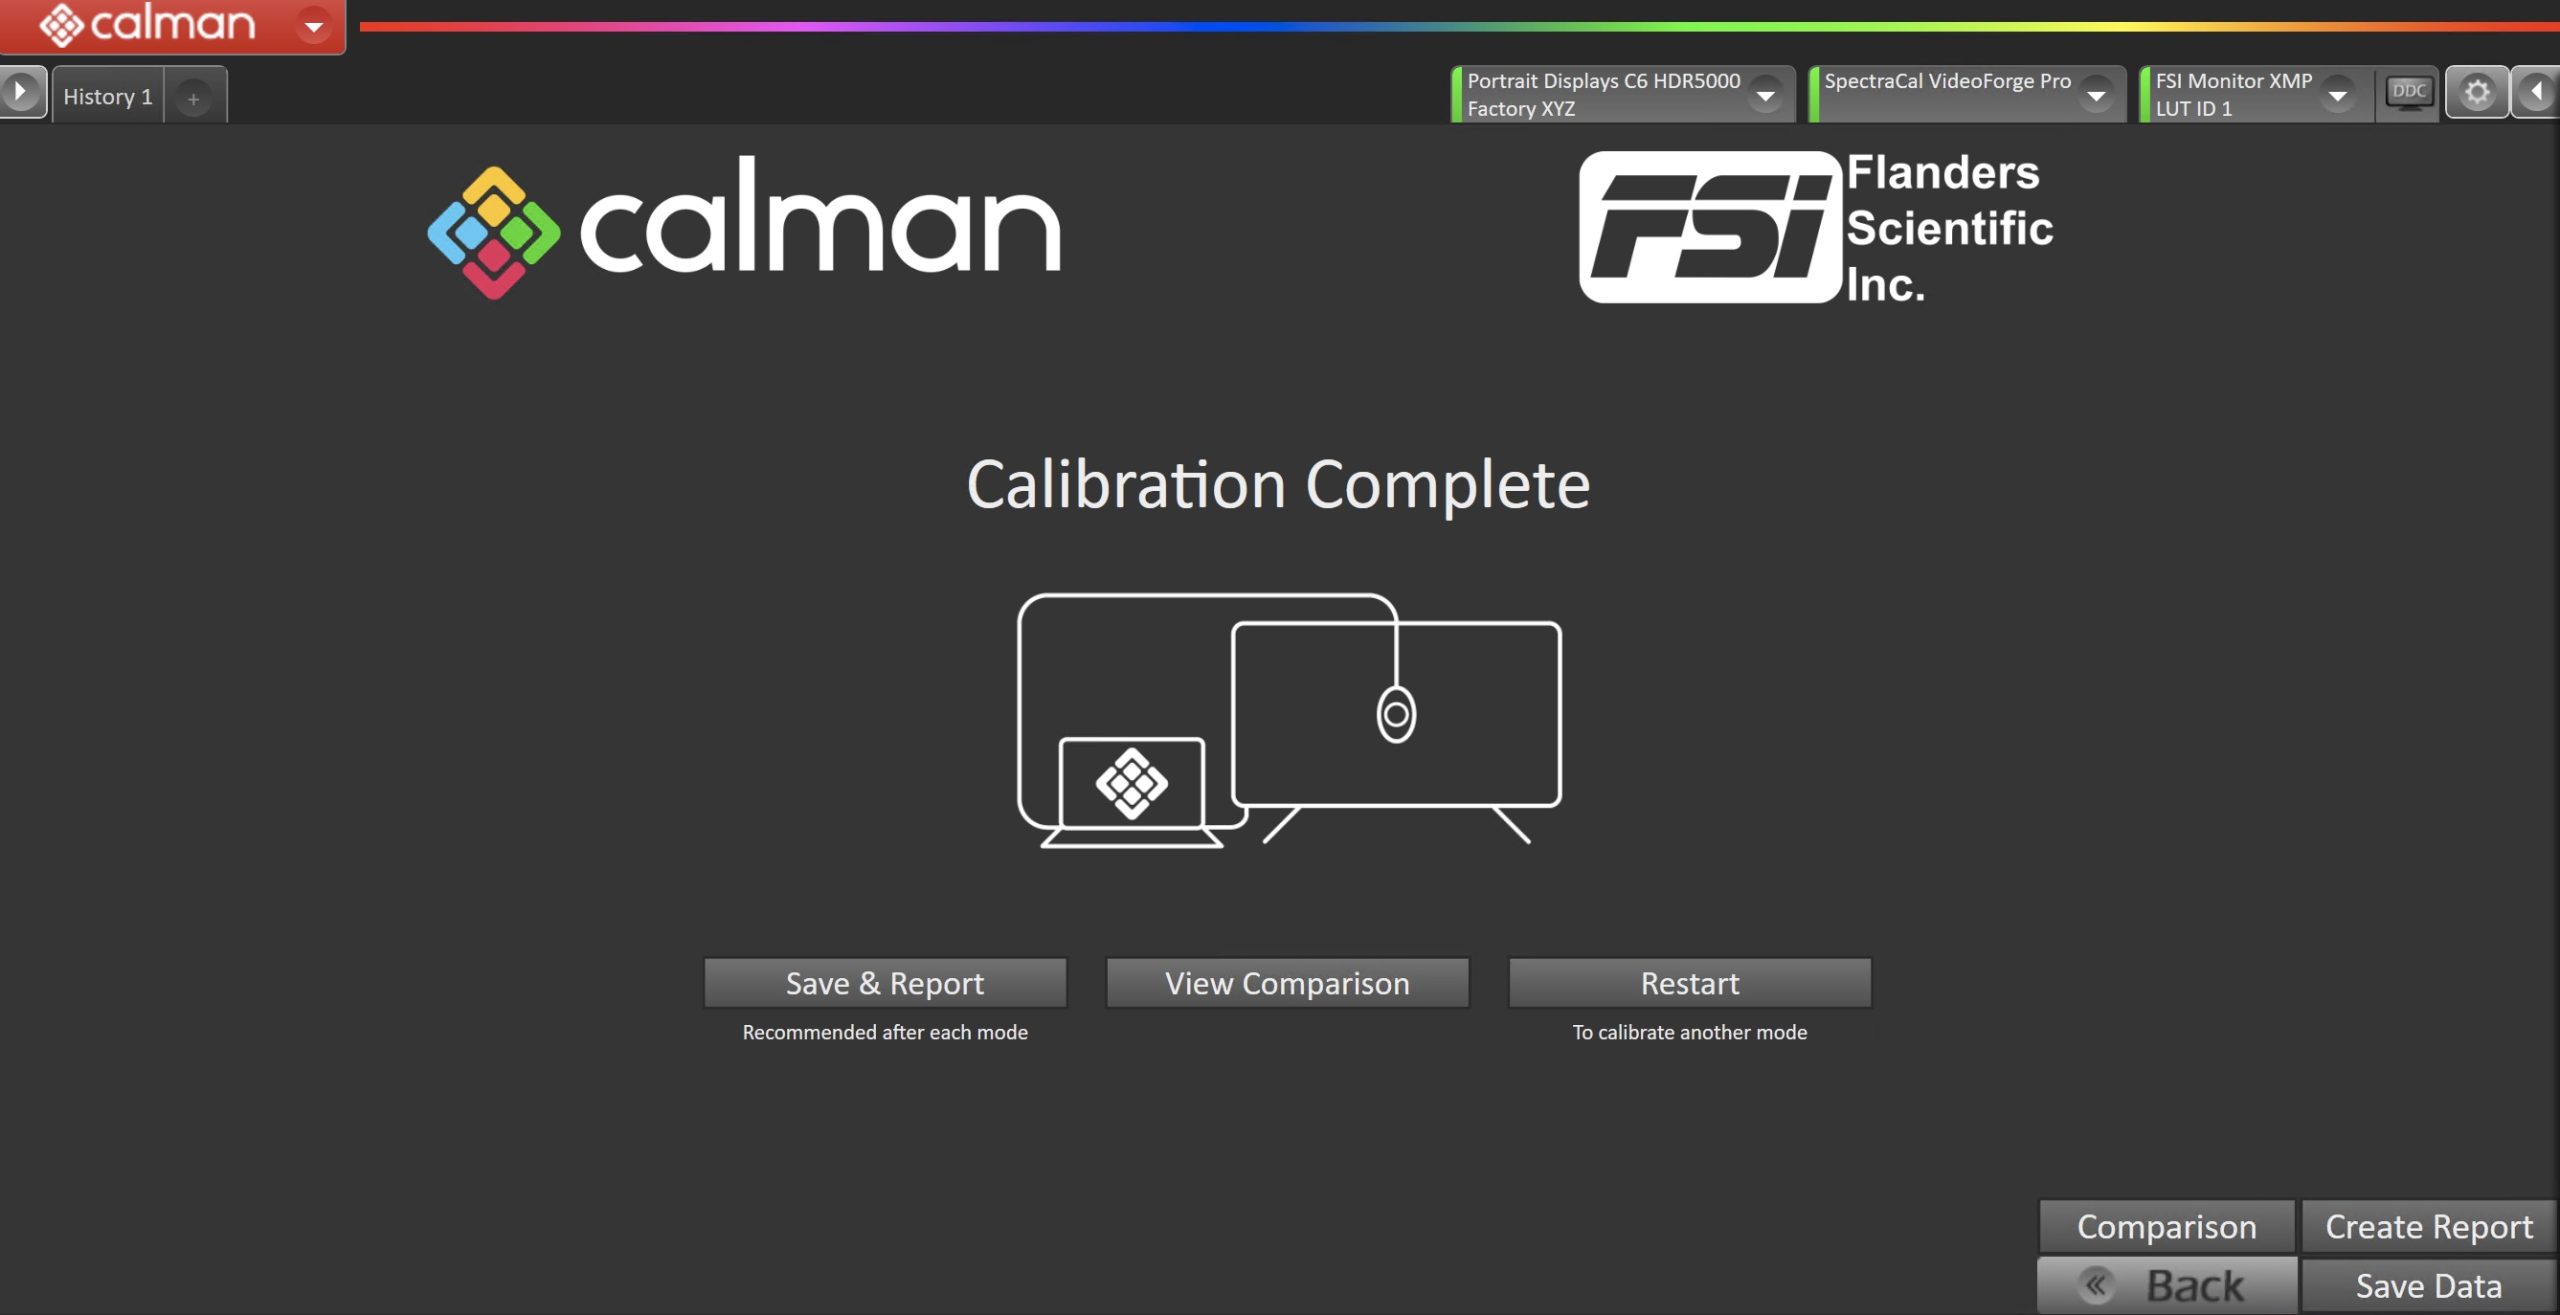Click the Create Report button

coord(2428,1226)
